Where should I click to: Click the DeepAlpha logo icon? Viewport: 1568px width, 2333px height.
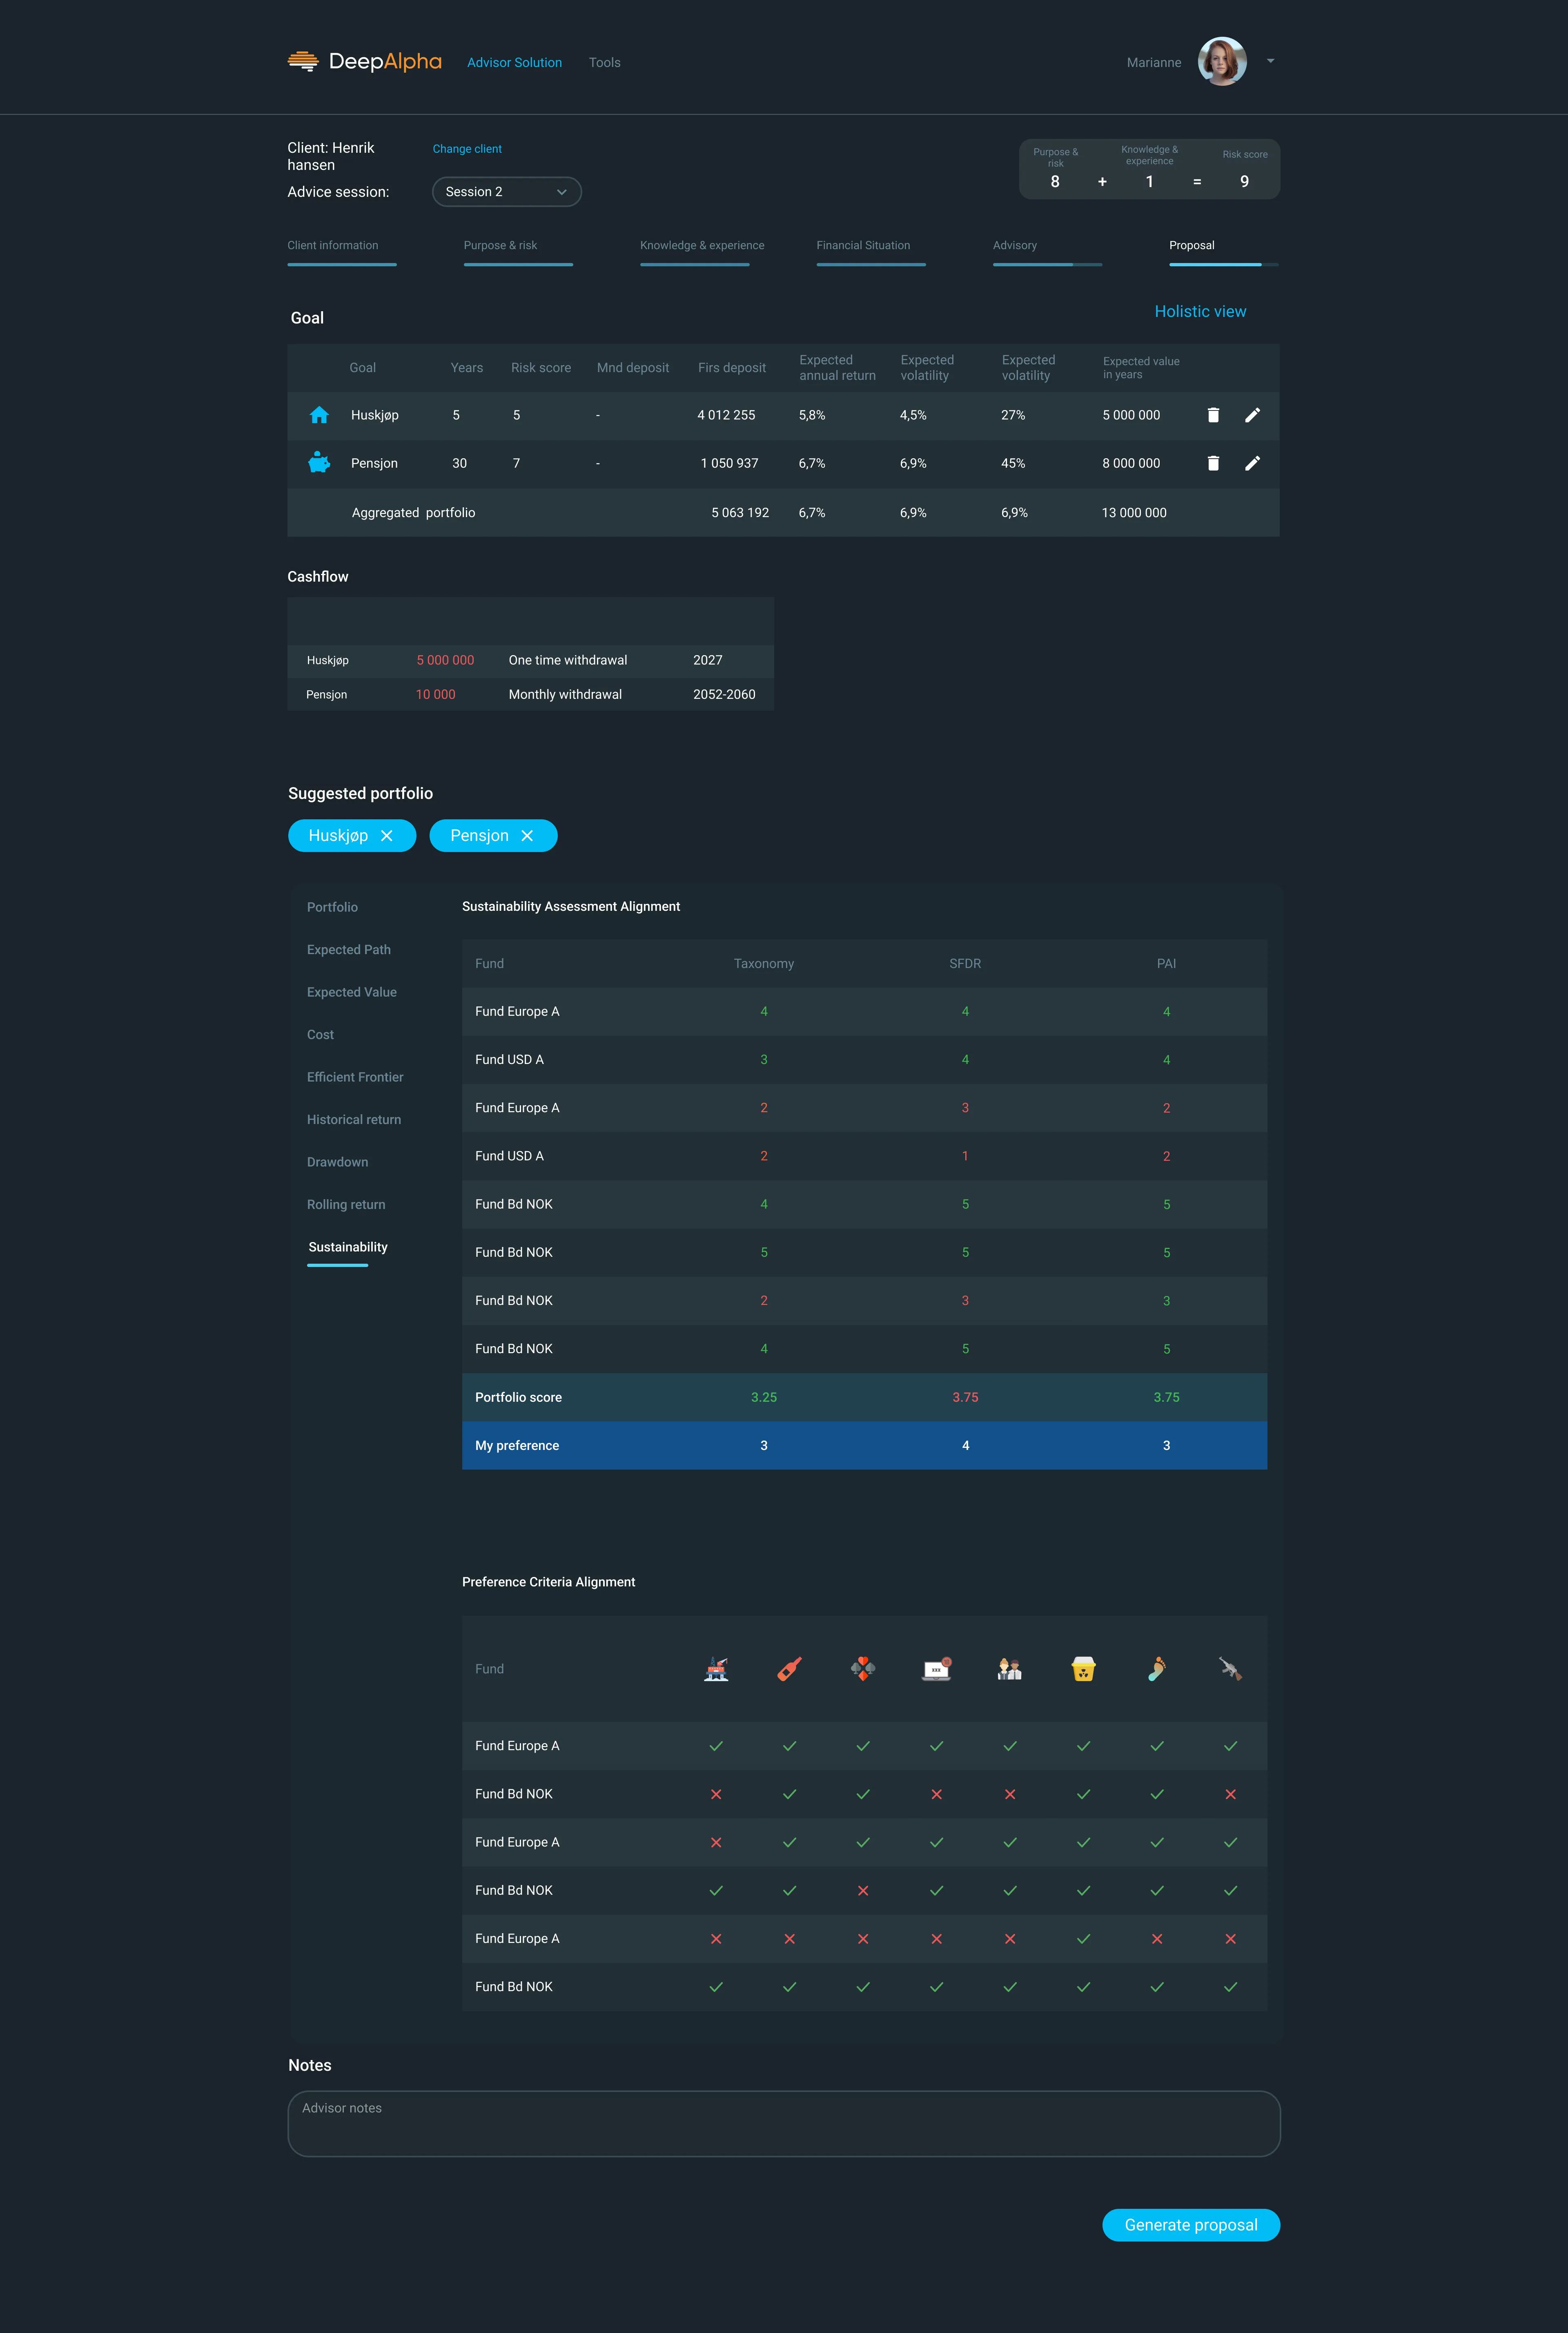(x=303, y=62)
